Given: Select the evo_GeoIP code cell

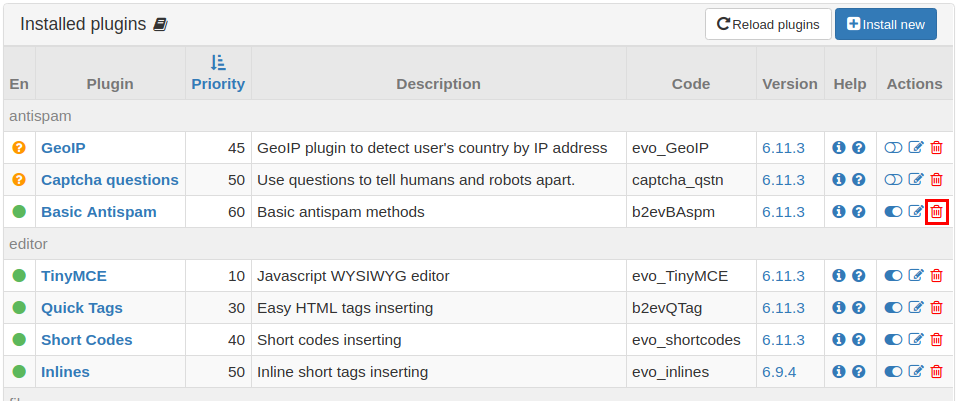Looking at the screenshot, I should pyautogui.click(x=692, y=148).
